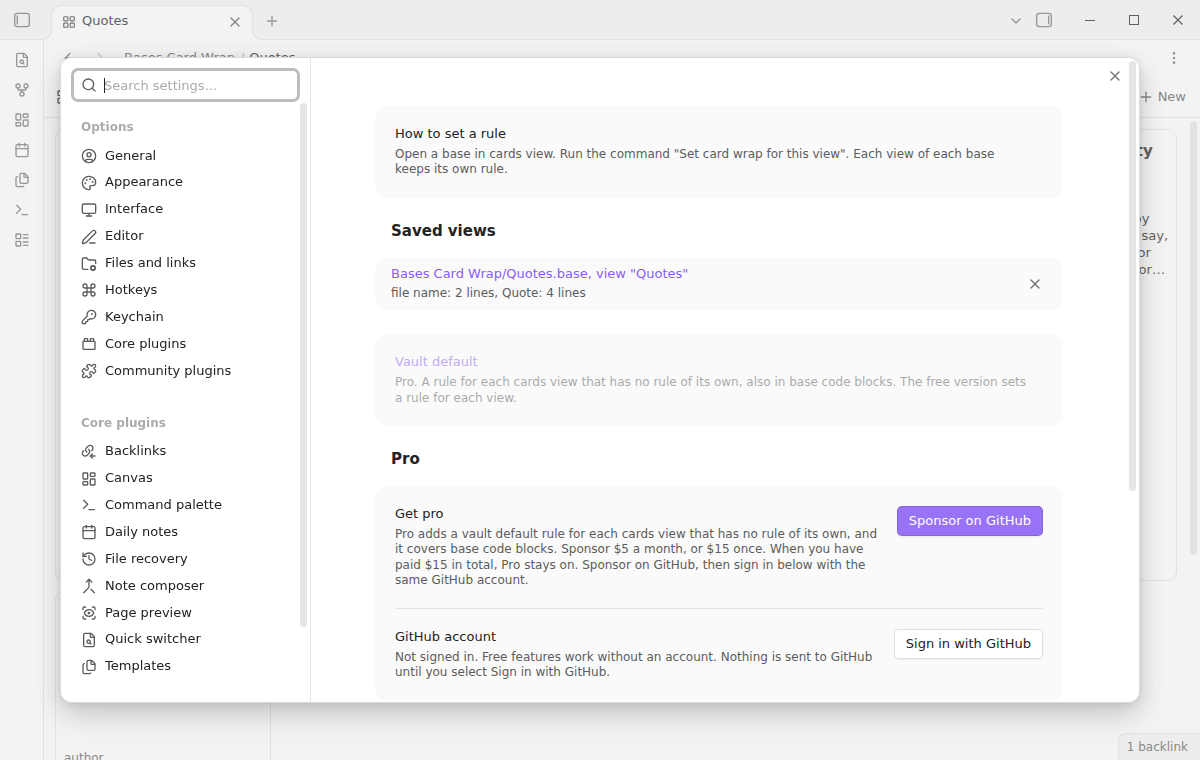
Task: Click the 1 backlink status bar item
Action: [x=1157, y=747]
